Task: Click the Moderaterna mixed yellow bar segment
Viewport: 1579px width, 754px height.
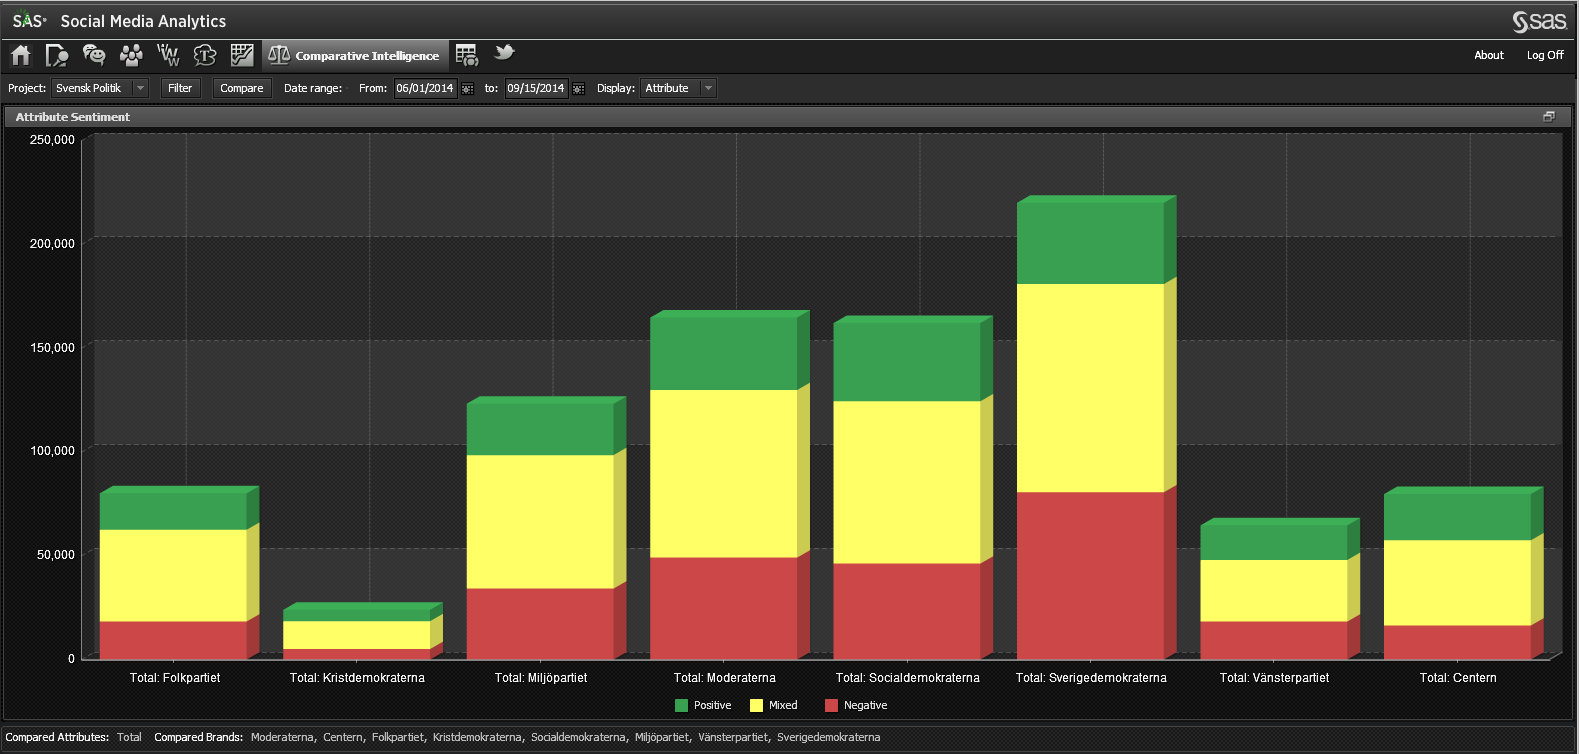Action: click(723, 473)
